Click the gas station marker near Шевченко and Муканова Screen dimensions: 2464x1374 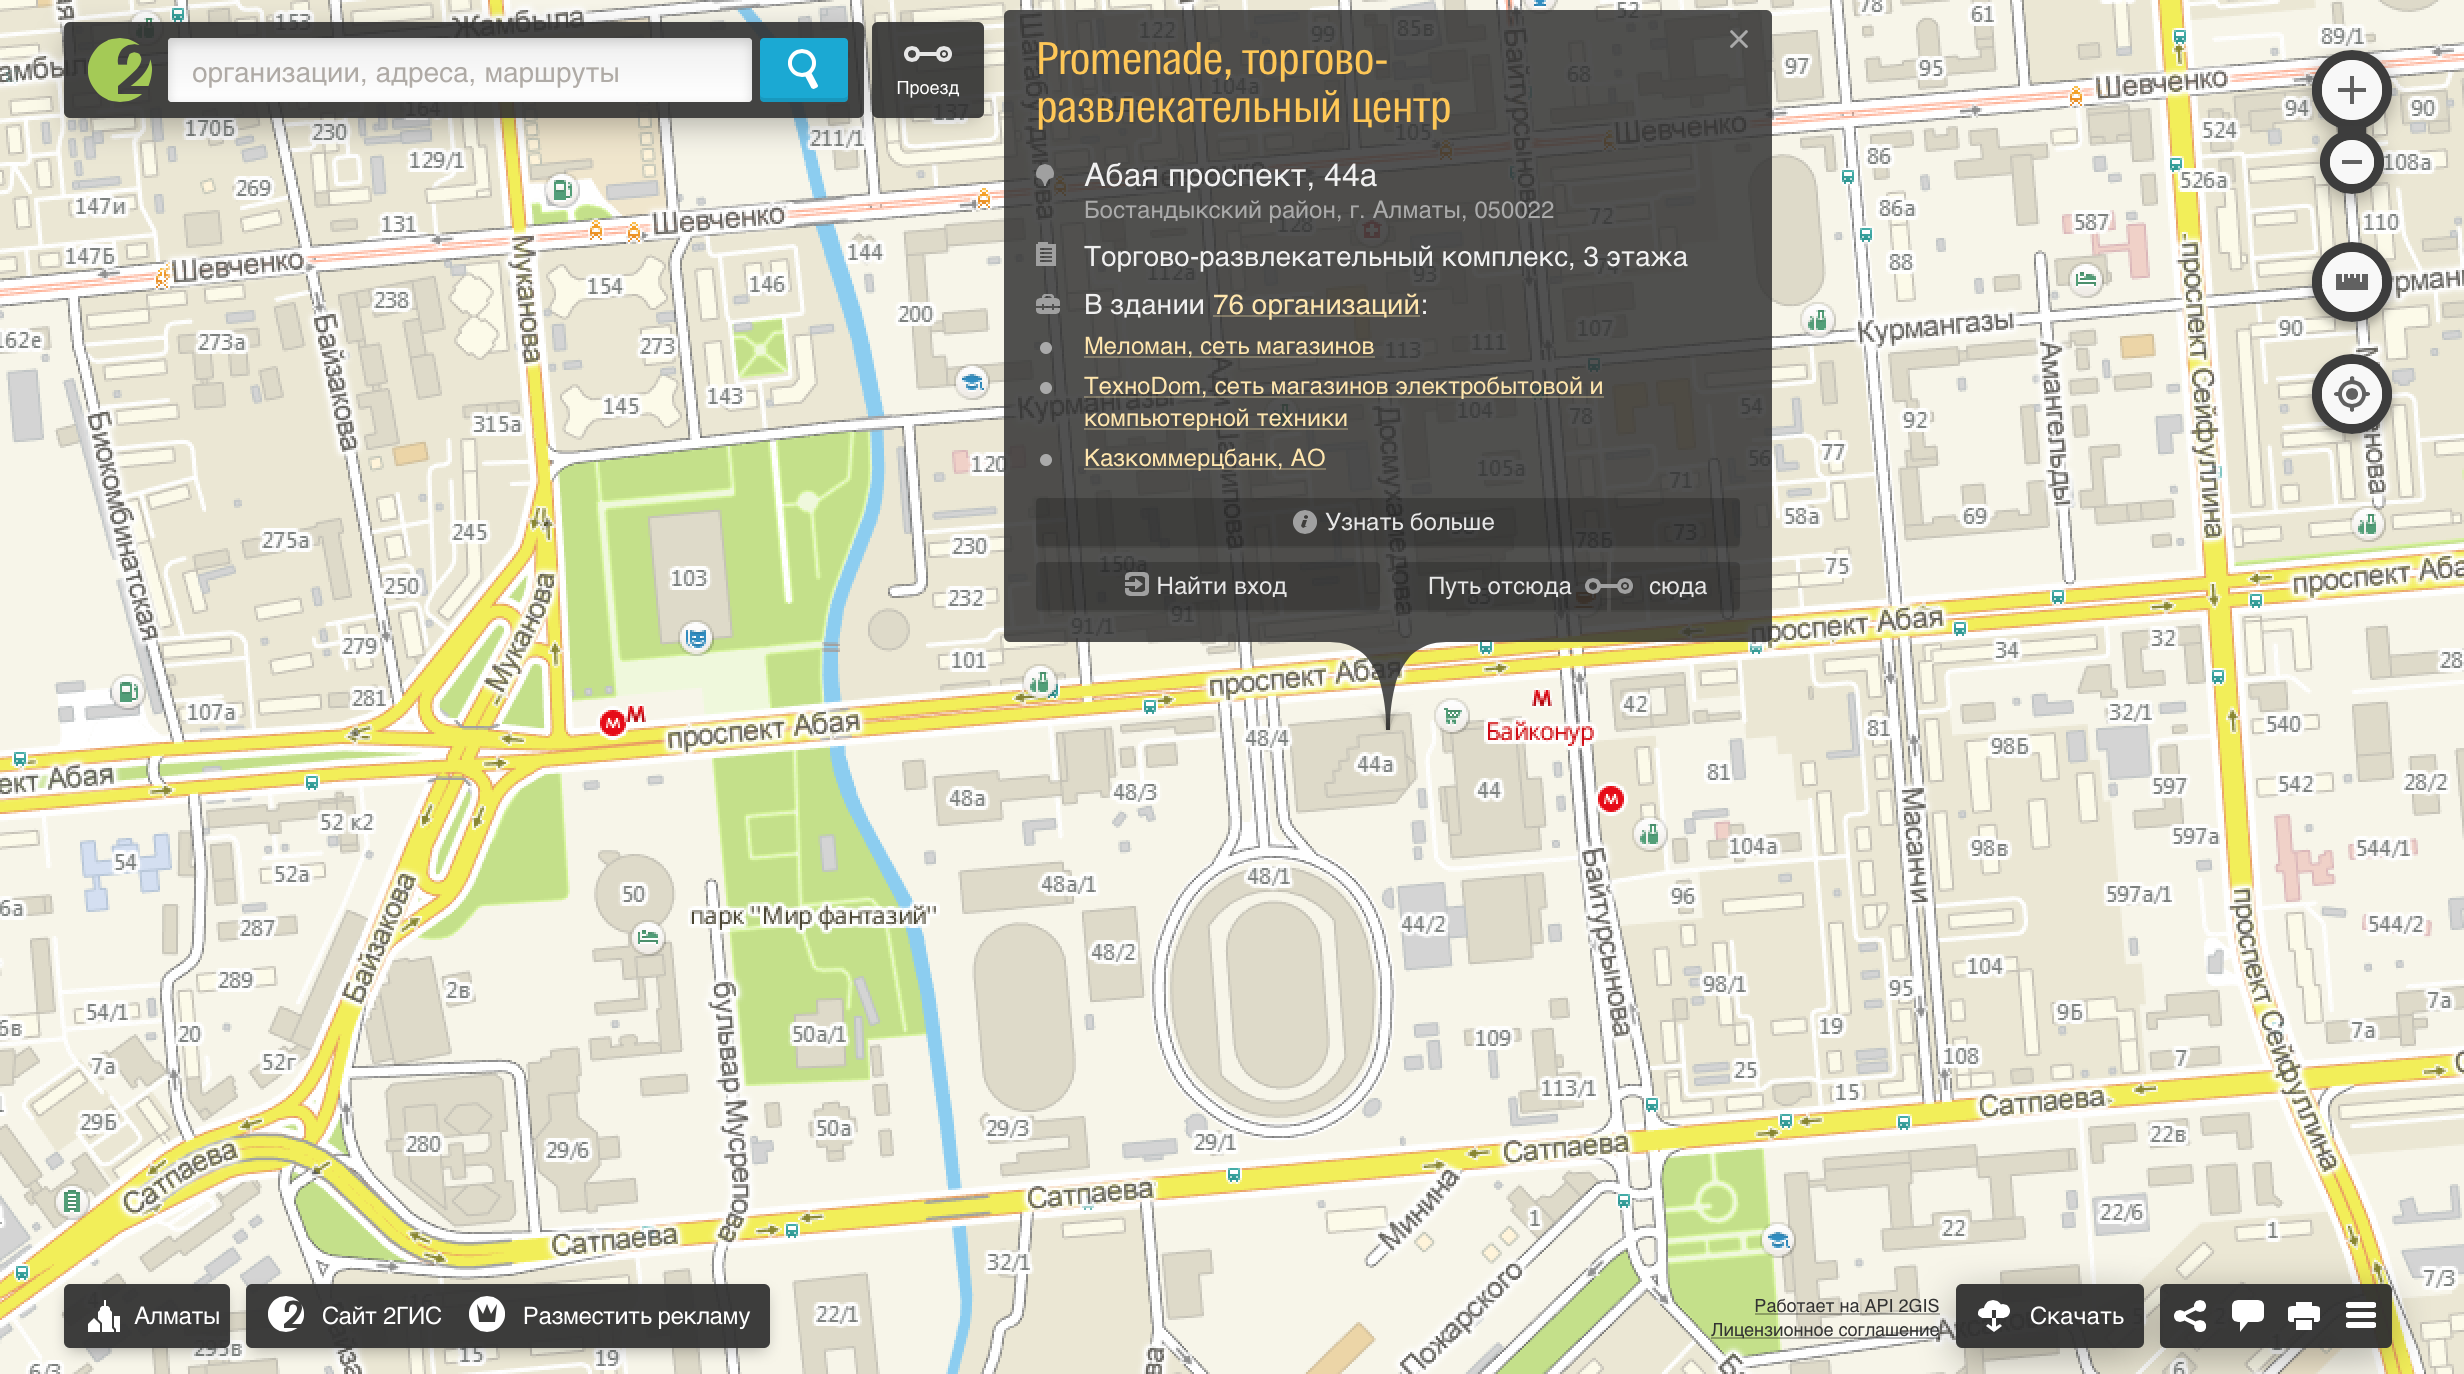[x=563, y=189]
